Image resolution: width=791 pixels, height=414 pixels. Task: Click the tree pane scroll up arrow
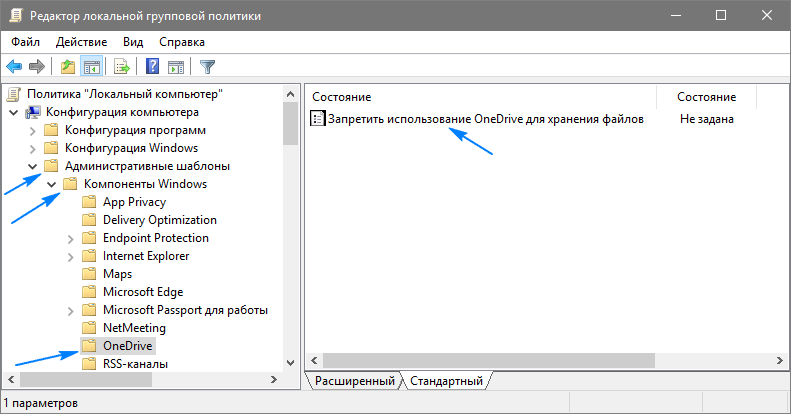(290, 94)
